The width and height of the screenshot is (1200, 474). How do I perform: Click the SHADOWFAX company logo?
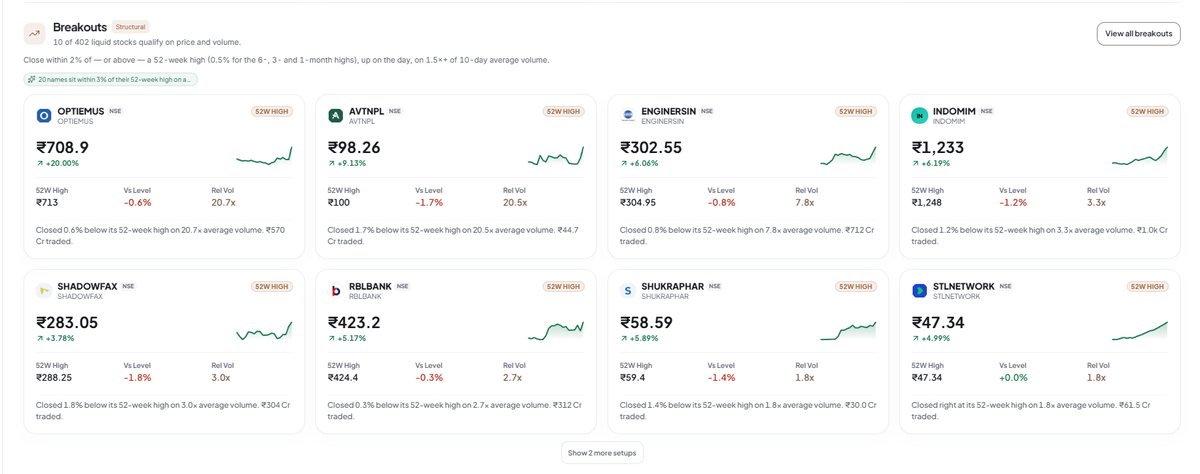(44, 291)
